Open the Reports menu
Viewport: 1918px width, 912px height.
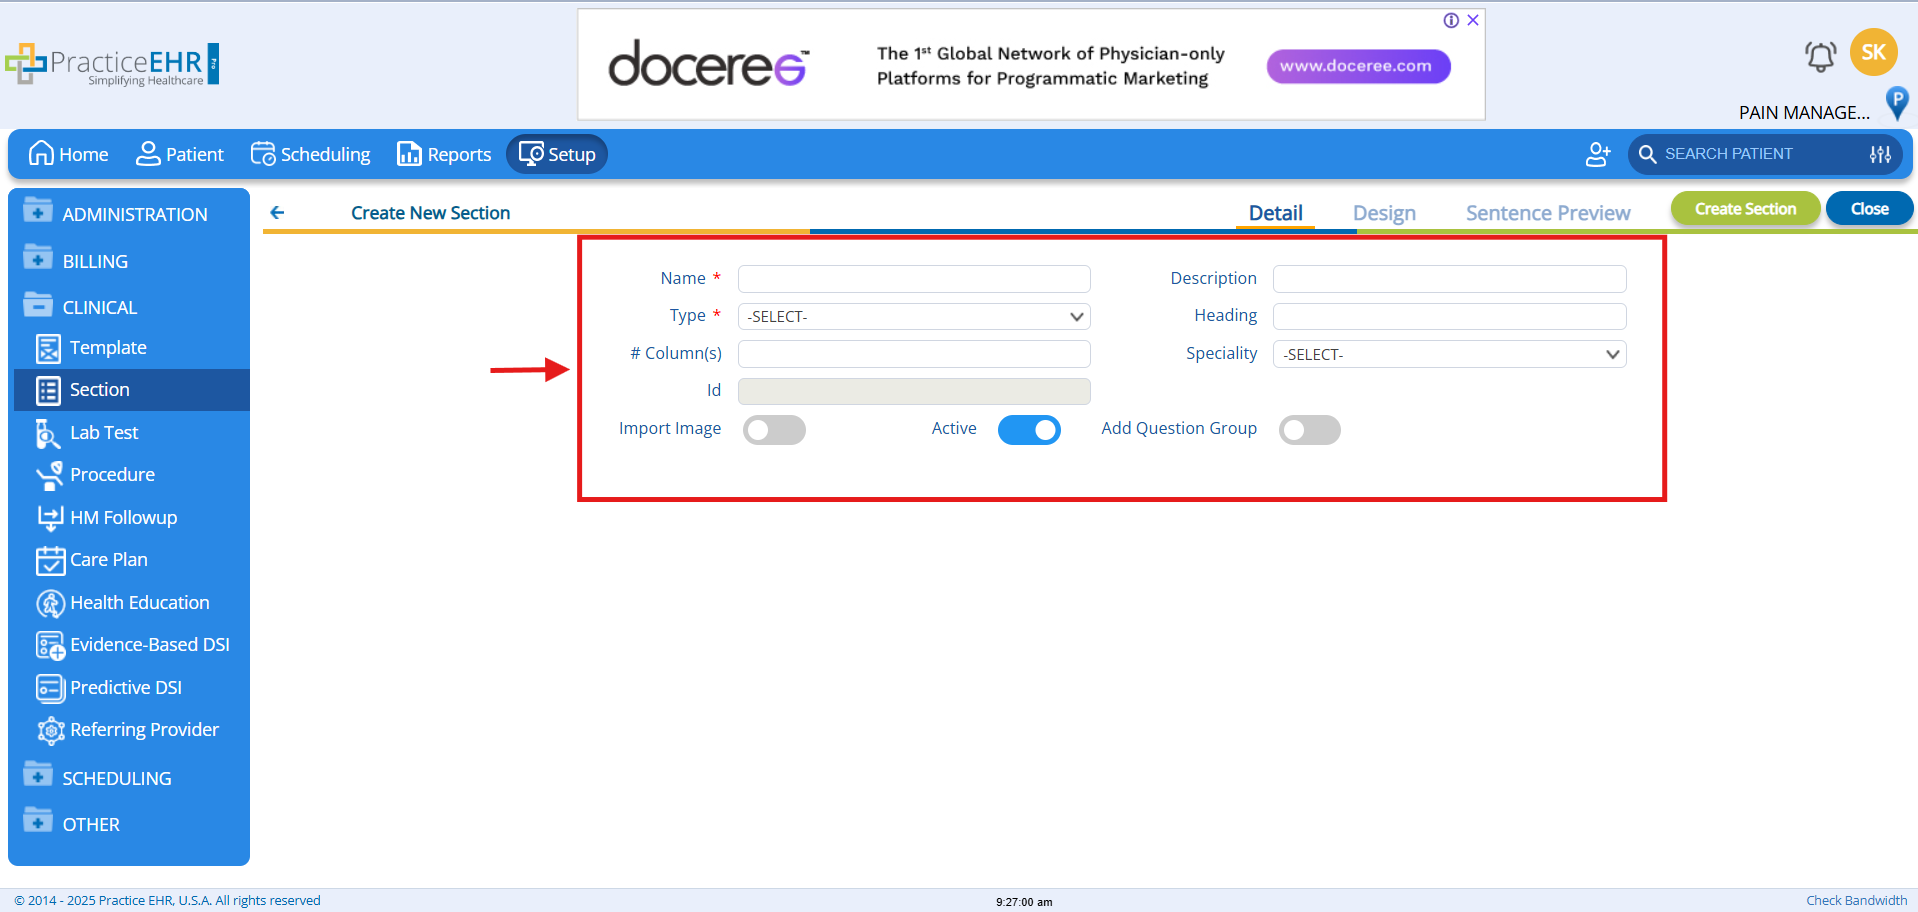point(444,154)
